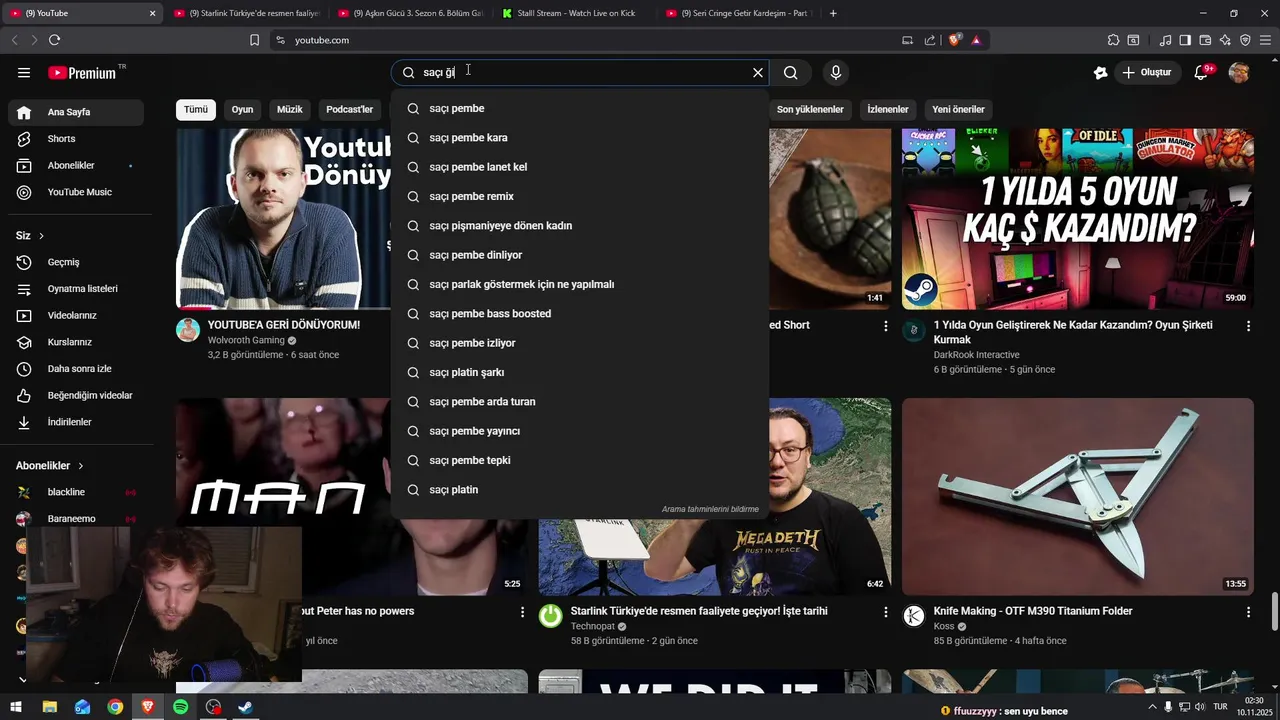
Task: Select suggestion "saçı pembe kara"
Action: tap(580, 138)
